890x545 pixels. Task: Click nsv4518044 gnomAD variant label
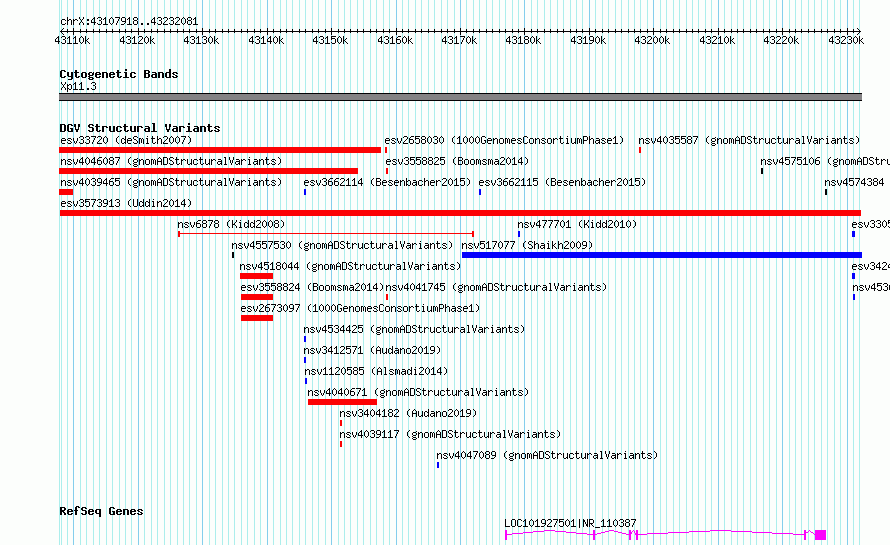click(350, 266)
